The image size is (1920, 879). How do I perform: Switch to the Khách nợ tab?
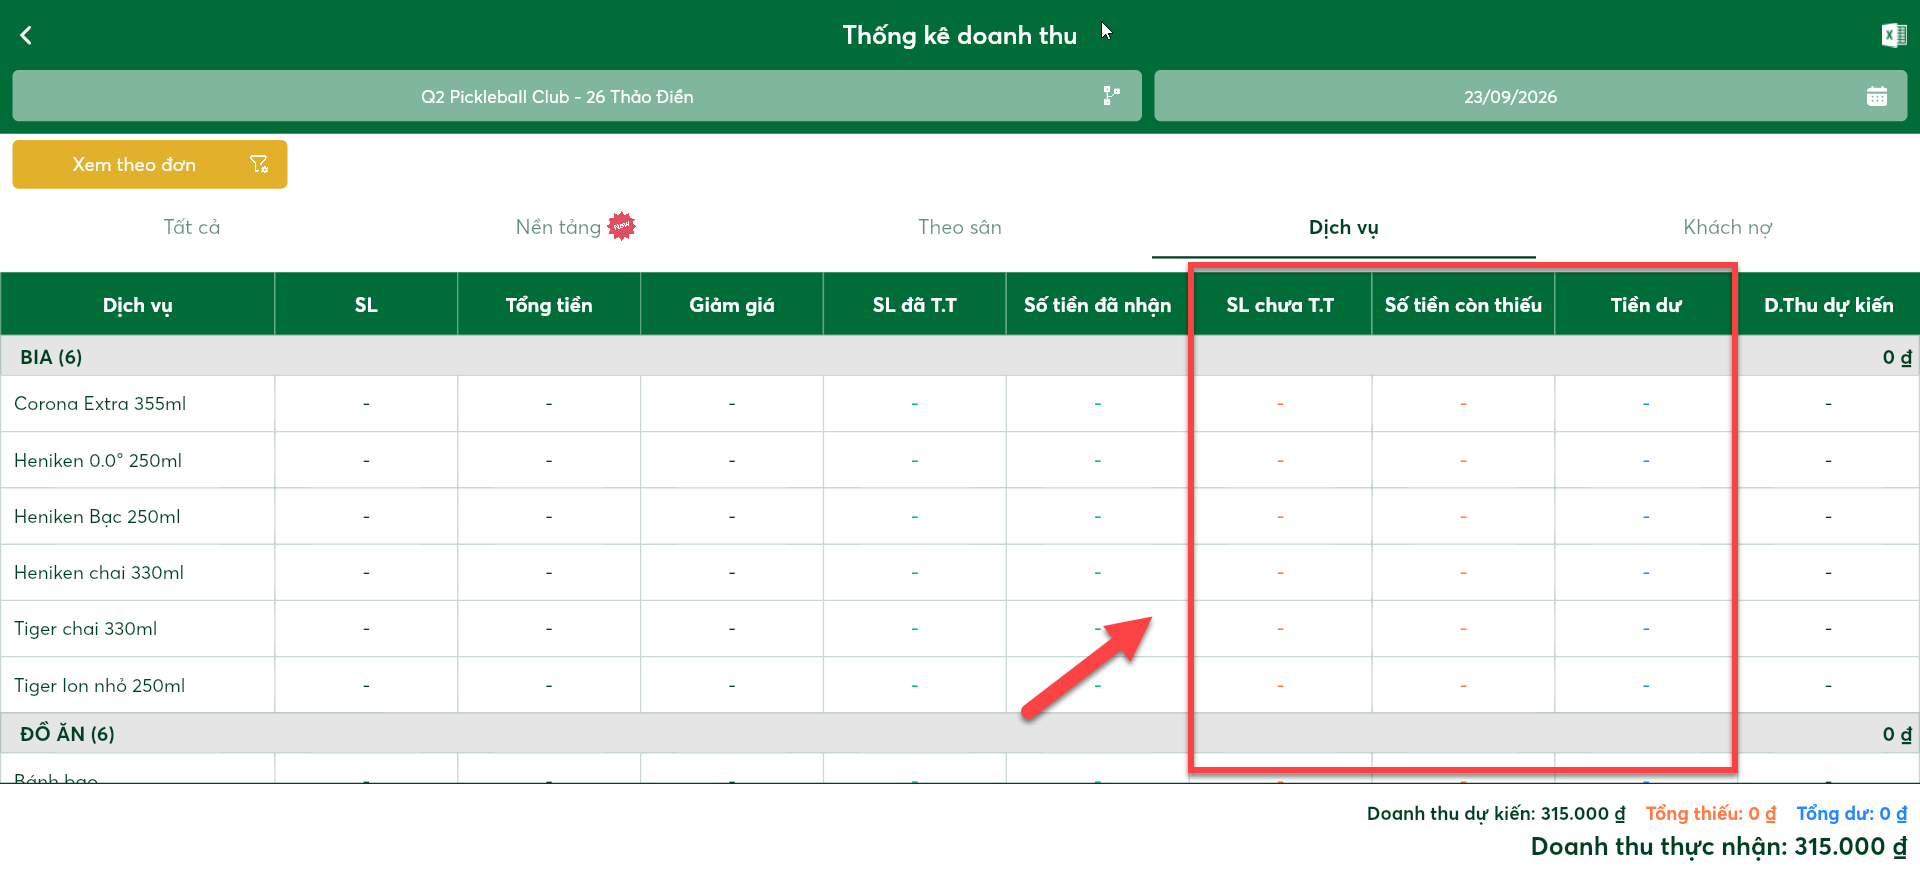point(1728,227)
